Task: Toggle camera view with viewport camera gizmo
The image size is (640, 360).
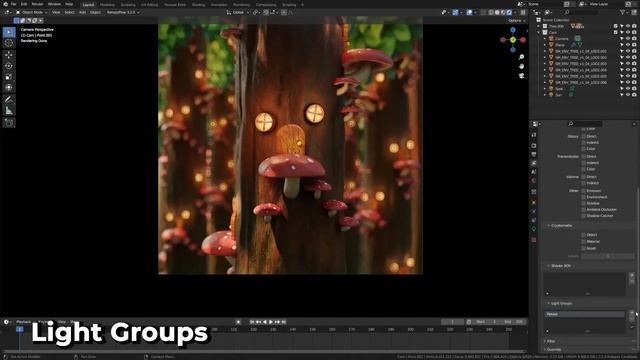Action: (521, 76)
